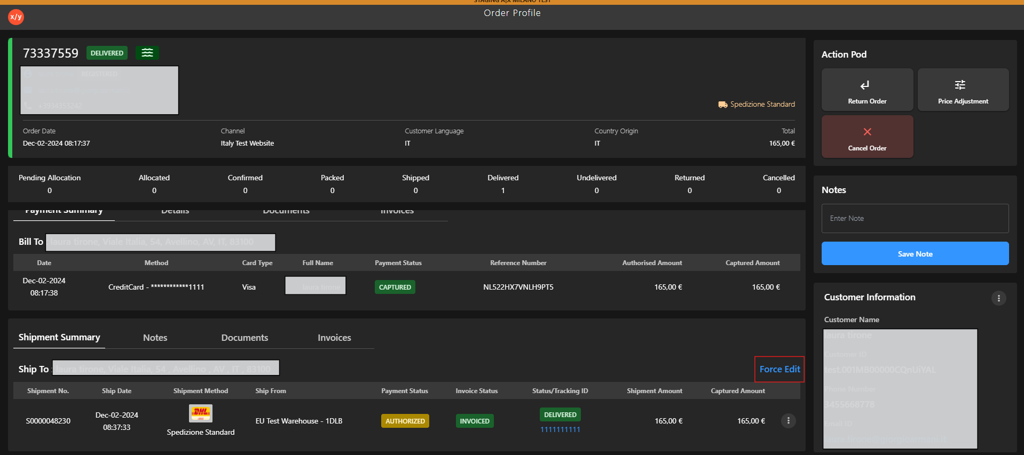Viewport: 1024px width, 455px height.
Task: Click the x/y logo icon
Action: coord(16,18)
